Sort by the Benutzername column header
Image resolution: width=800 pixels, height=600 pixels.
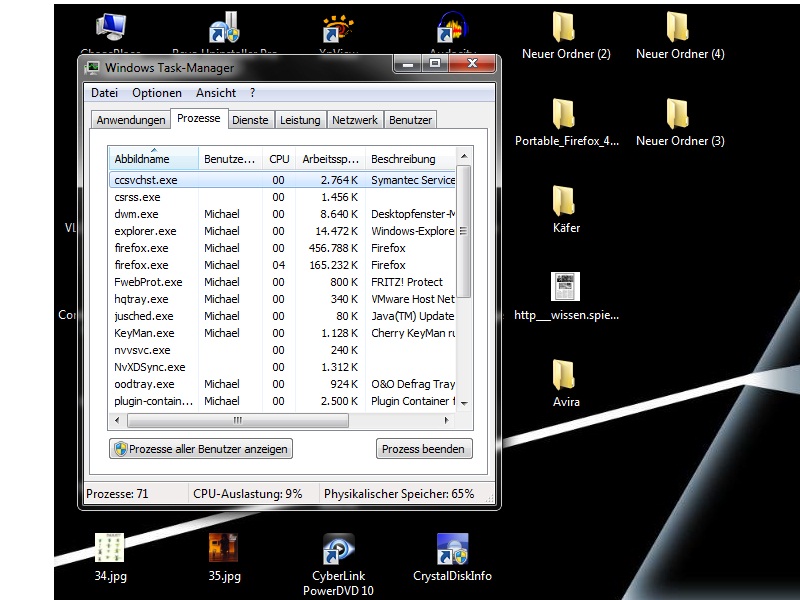pos(230,159)
